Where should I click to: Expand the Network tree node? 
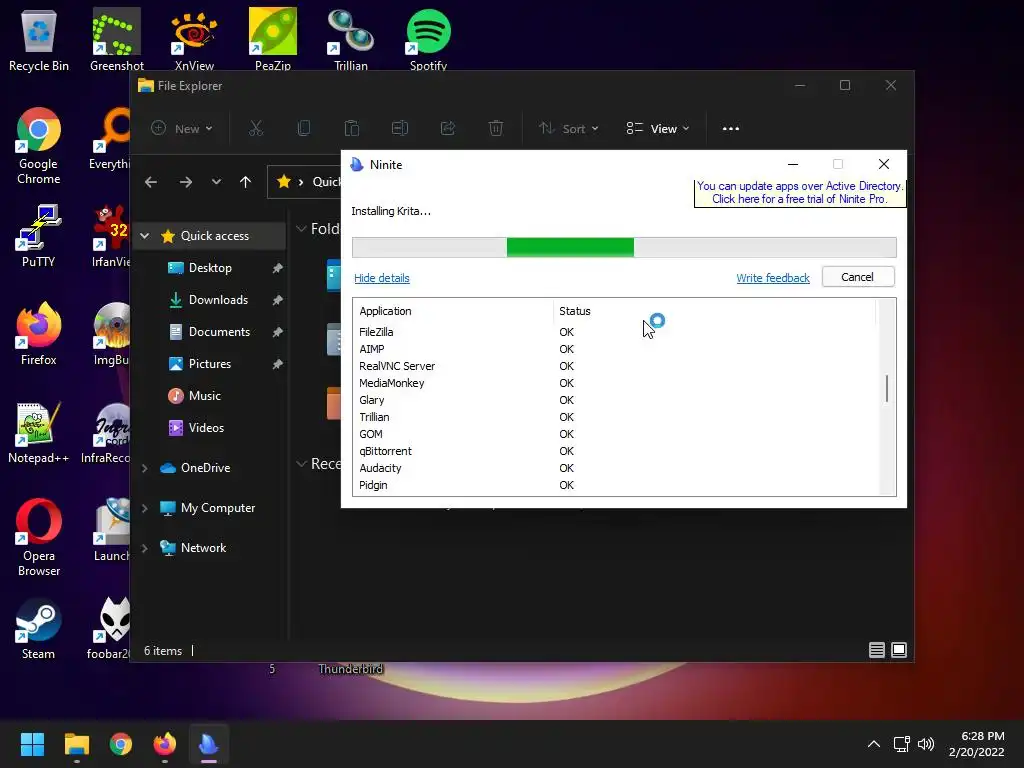coord(145,548)
